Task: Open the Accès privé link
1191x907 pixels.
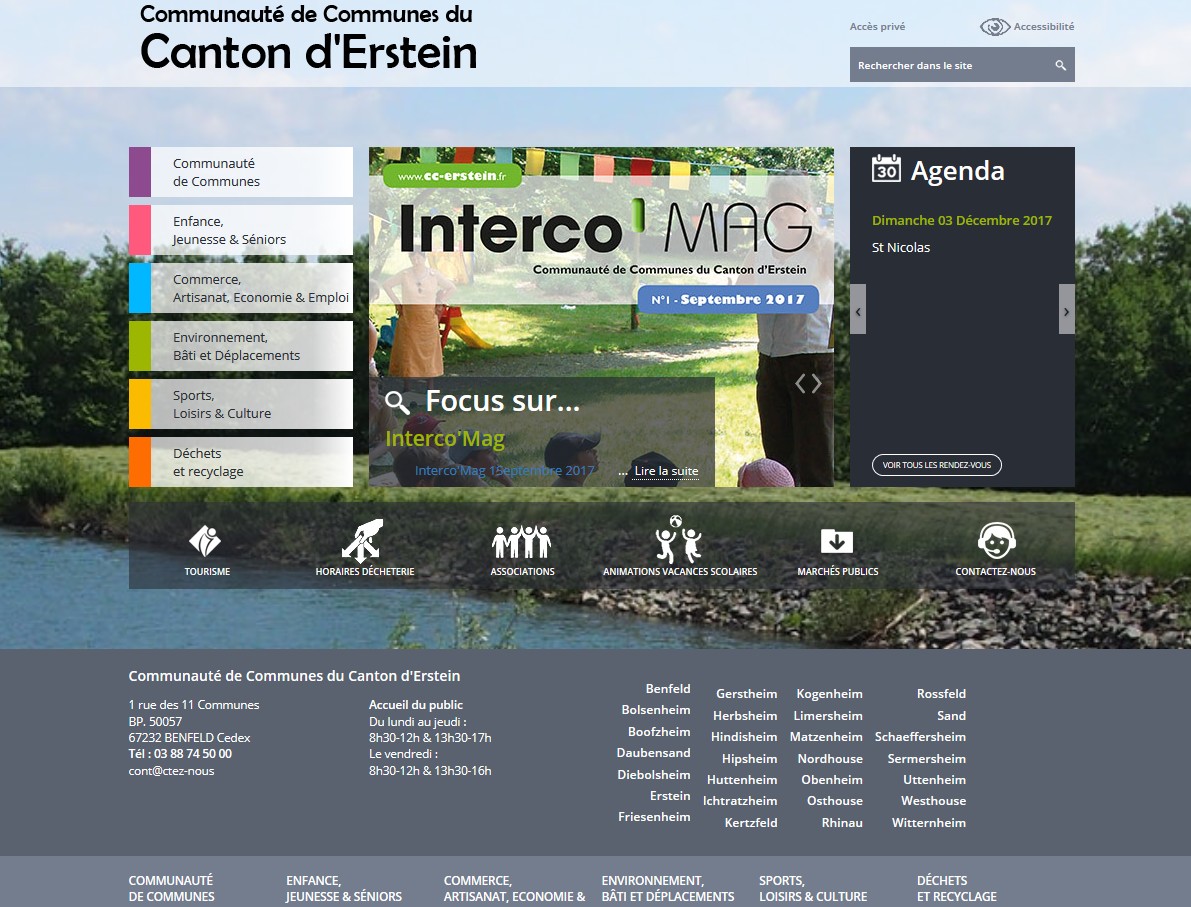Action: 877,27
